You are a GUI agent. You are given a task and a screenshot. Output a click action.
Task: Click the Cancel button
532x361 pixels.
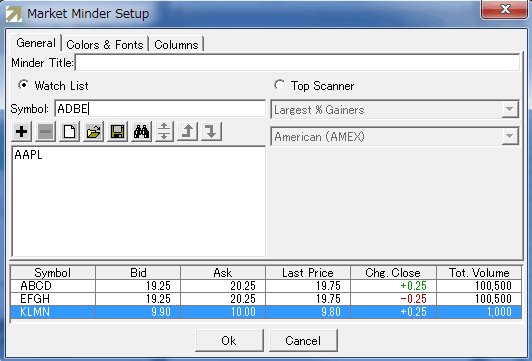(303, 340)
